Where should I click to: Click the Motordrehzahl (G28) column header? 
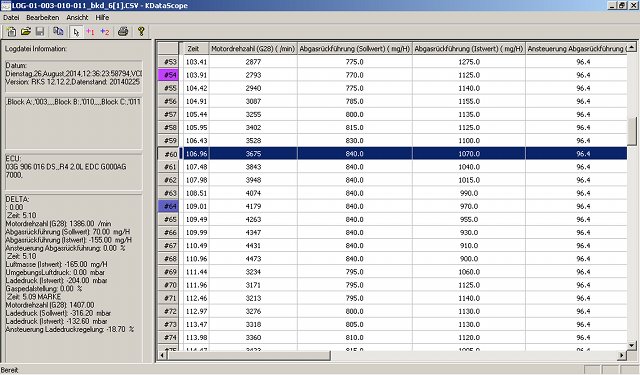pyautogui.click(x=253, y=49)
